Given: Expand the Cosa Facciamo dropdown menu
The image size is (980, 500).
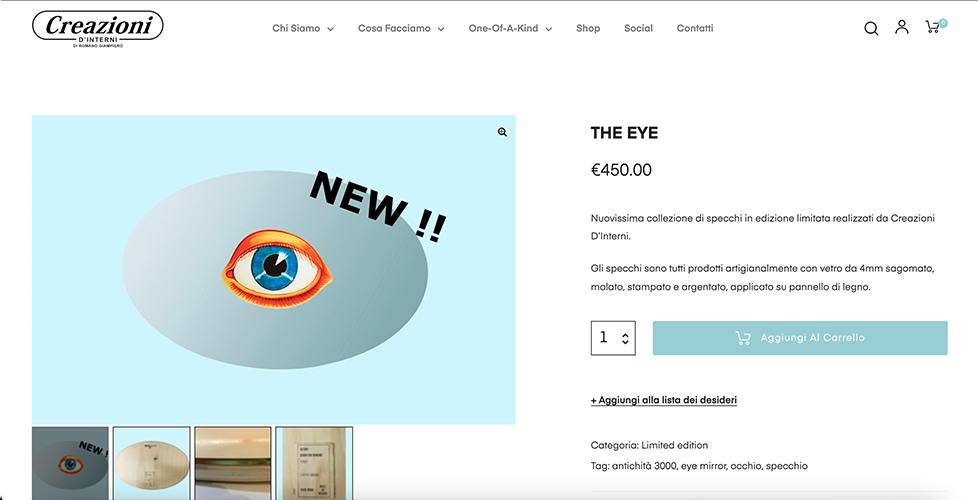Looking at the screenshot, I should click(401, 28).
